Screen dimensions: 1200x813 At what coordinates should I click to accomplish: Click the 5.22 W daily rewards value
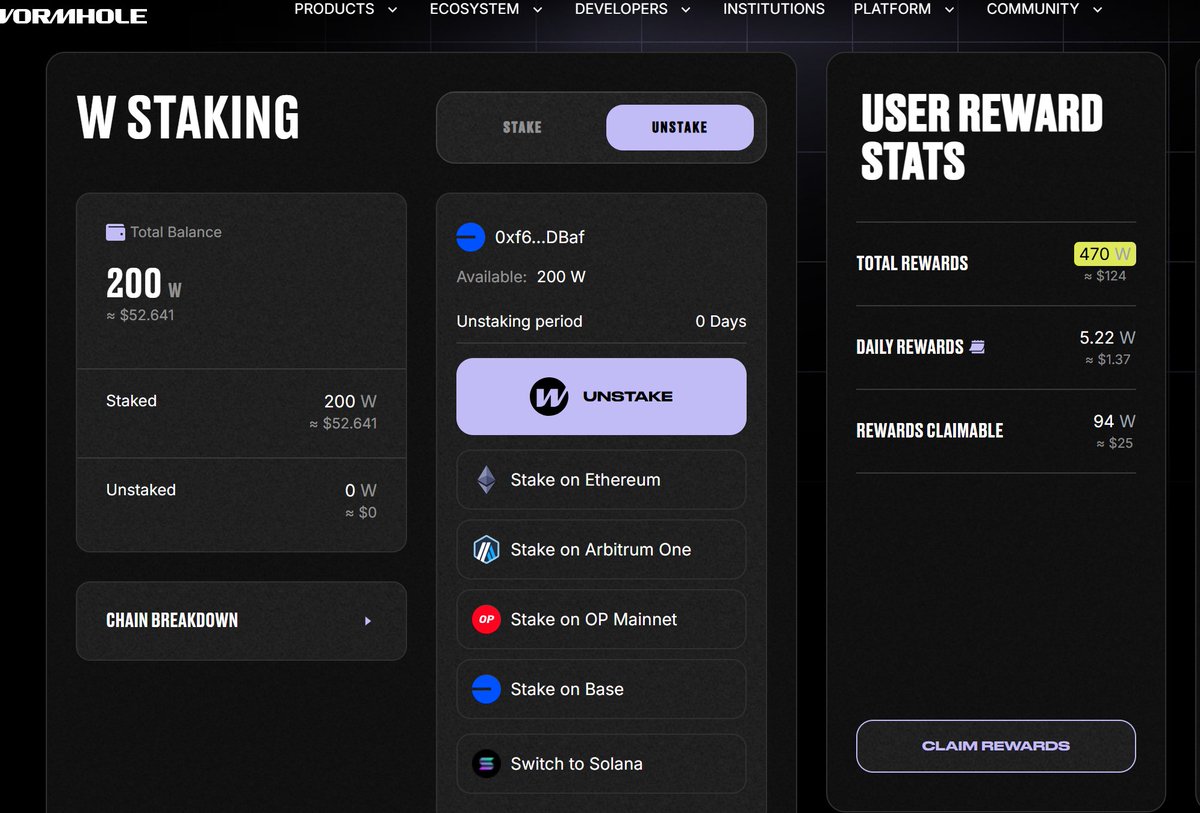(1108, 338)
